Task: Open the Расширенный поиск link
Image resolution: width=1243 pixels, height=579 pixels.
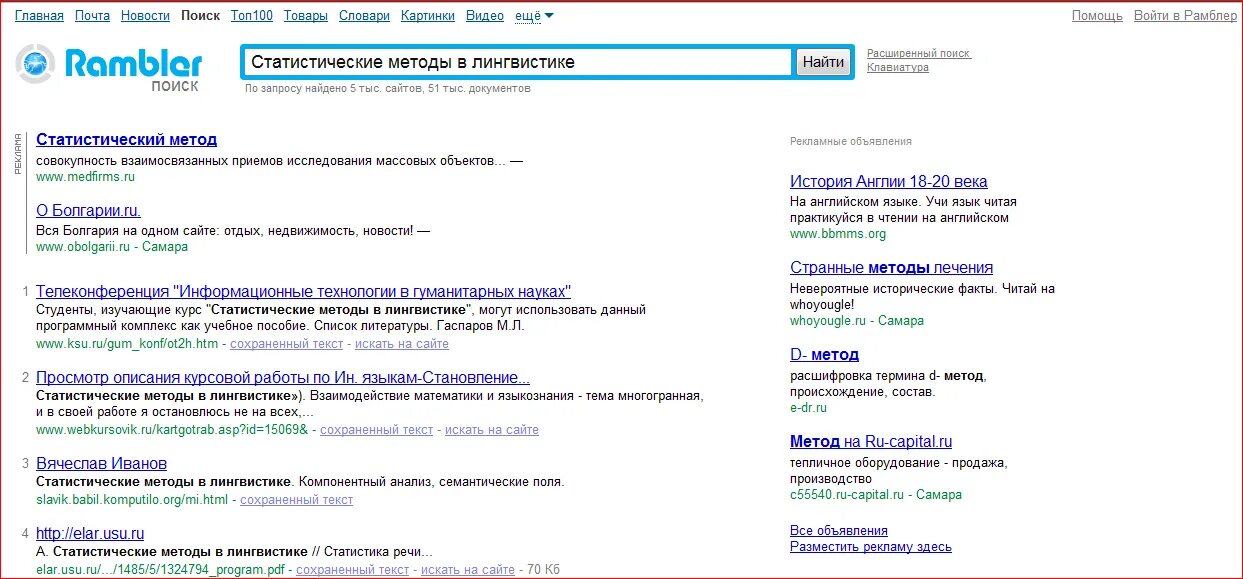Action: click(919, 54)
